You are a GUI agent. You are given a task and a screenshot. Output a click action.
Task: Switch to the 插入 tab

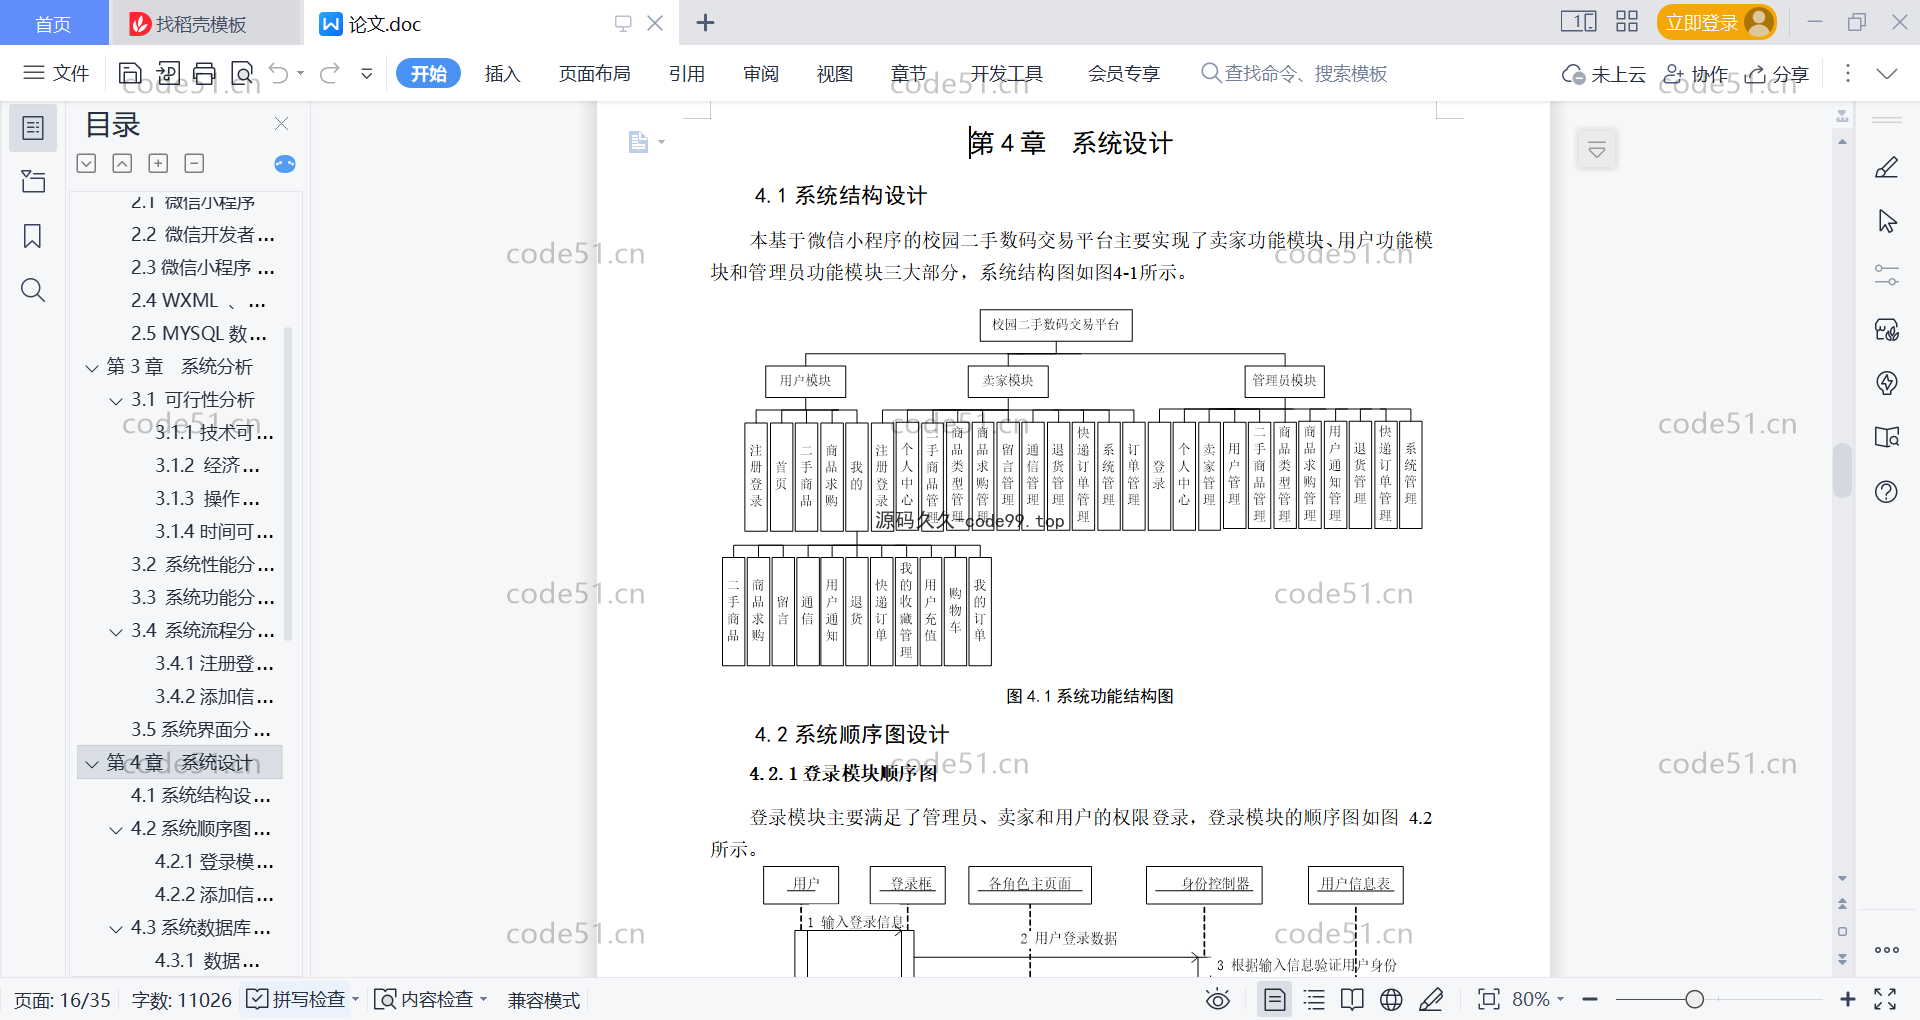502,74
